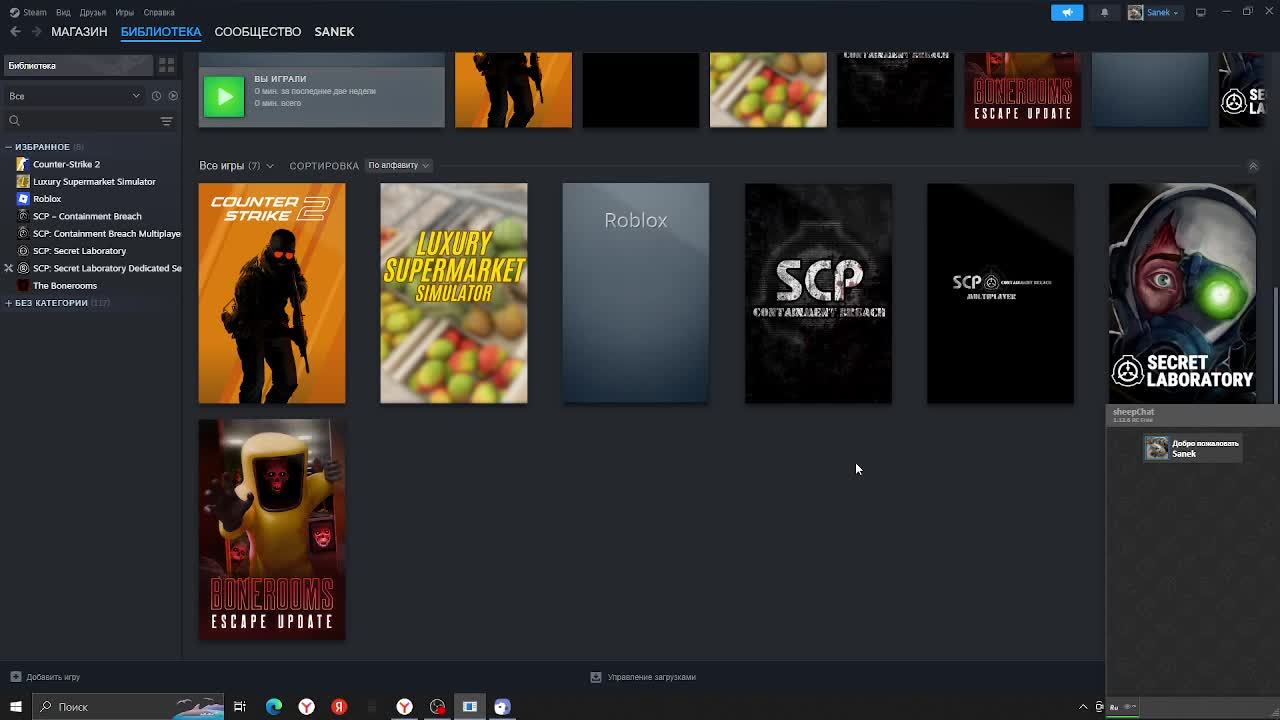
Task: Go forward with the right arrow
Action: (x=36, y=32)
